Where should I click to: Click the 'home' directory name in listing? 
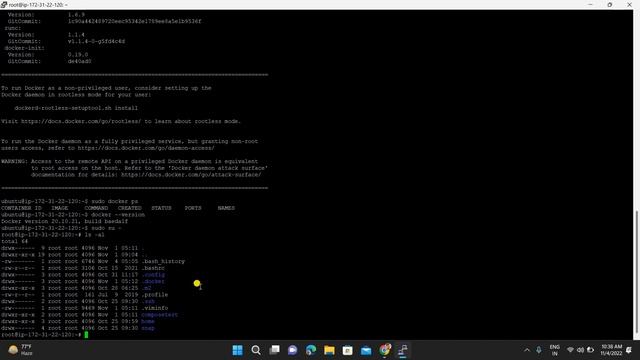[148, 321]
